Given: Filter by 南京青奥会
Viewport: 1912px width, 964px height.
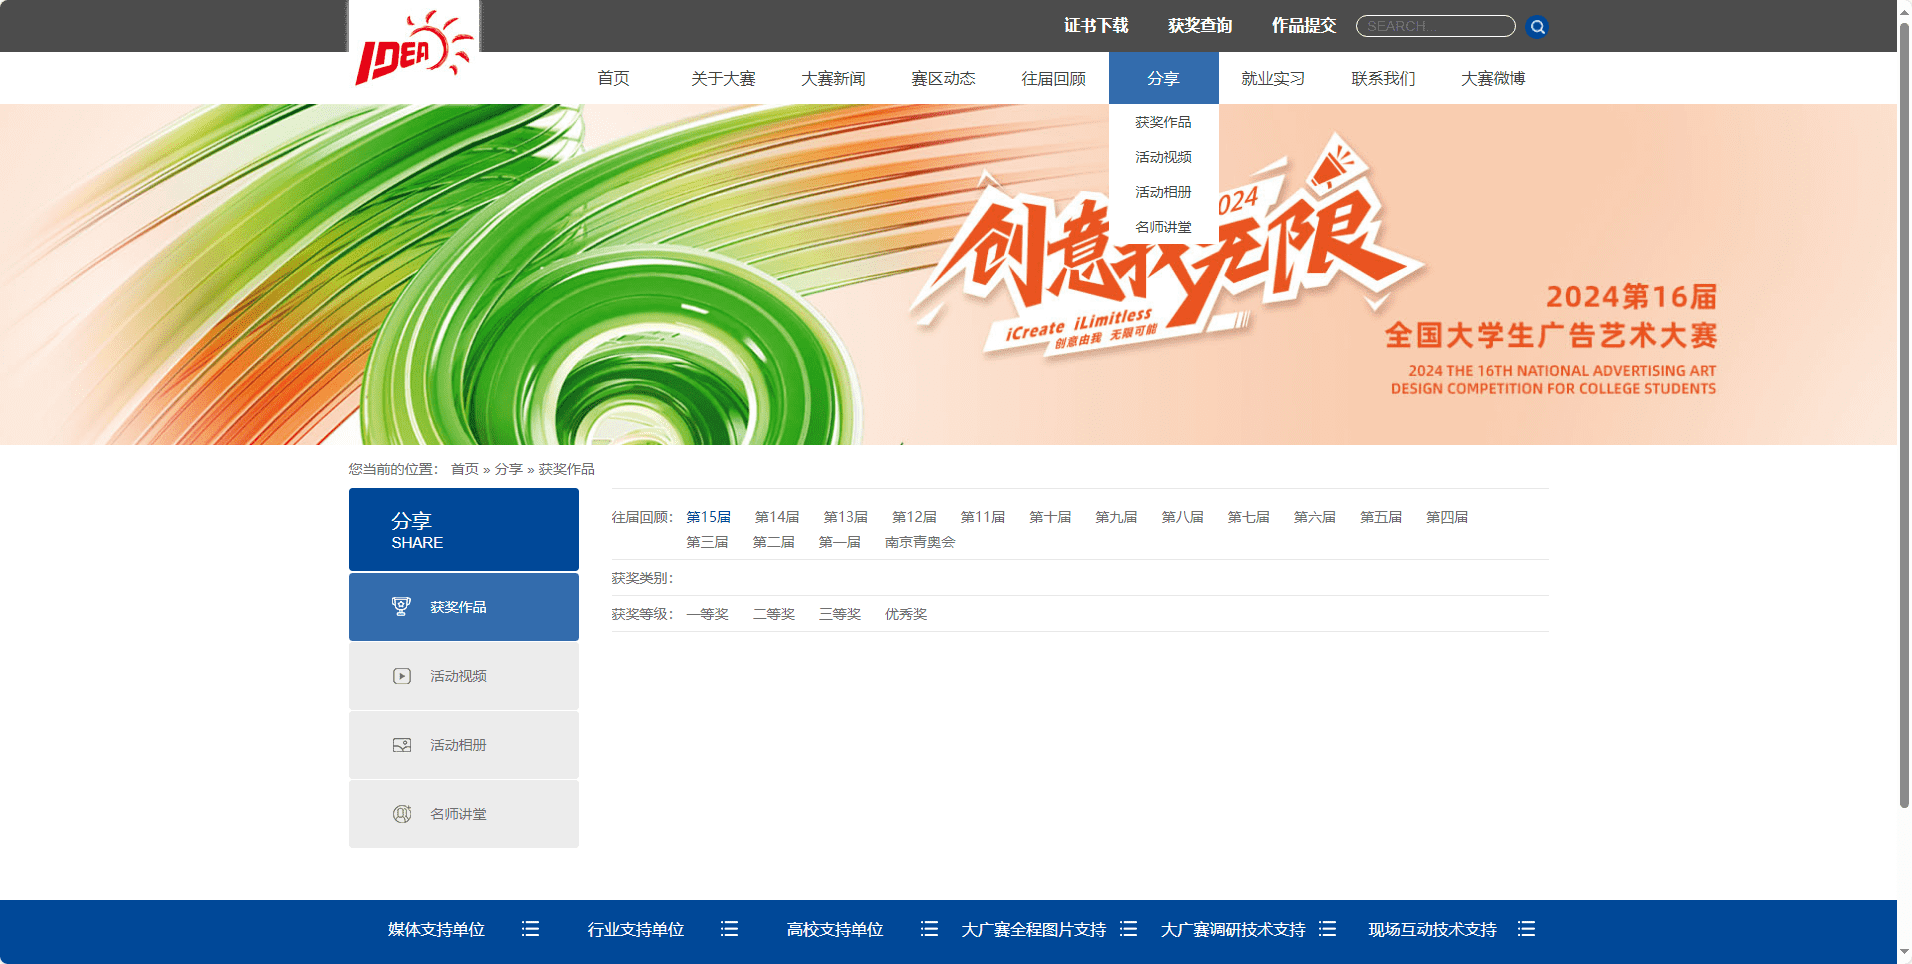Looking at the screenshot, I should 920,542.
